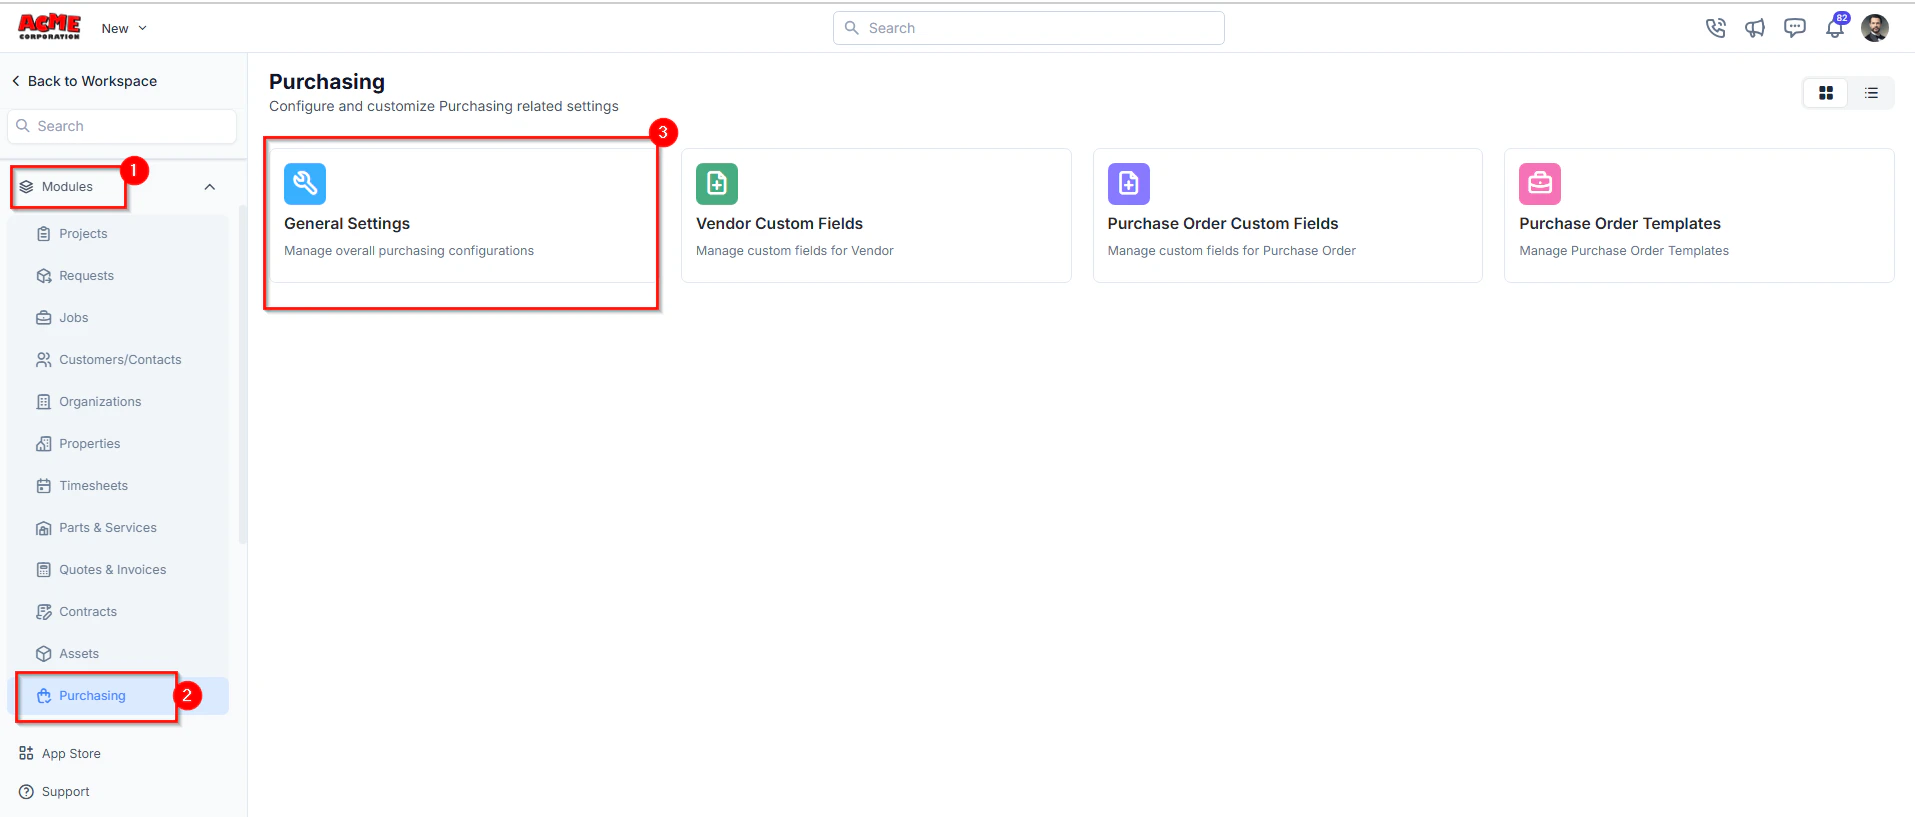
Task: Click the Purchasing page heading
Action: click(327, 82)
